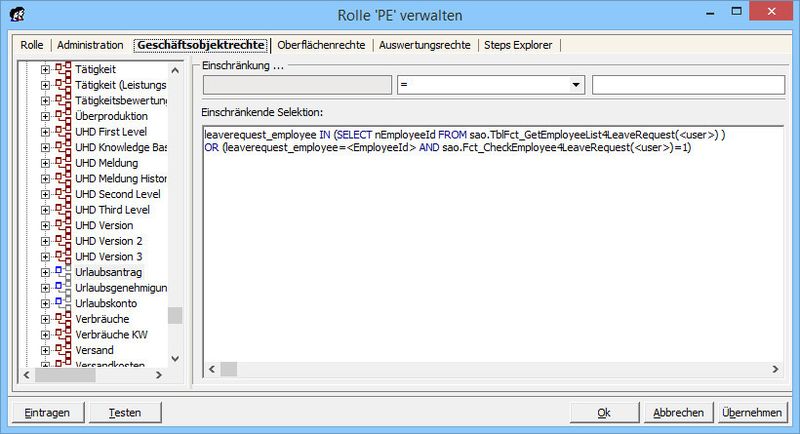Click the tree vertical scrollbar thumb

(x=175, y=315)
